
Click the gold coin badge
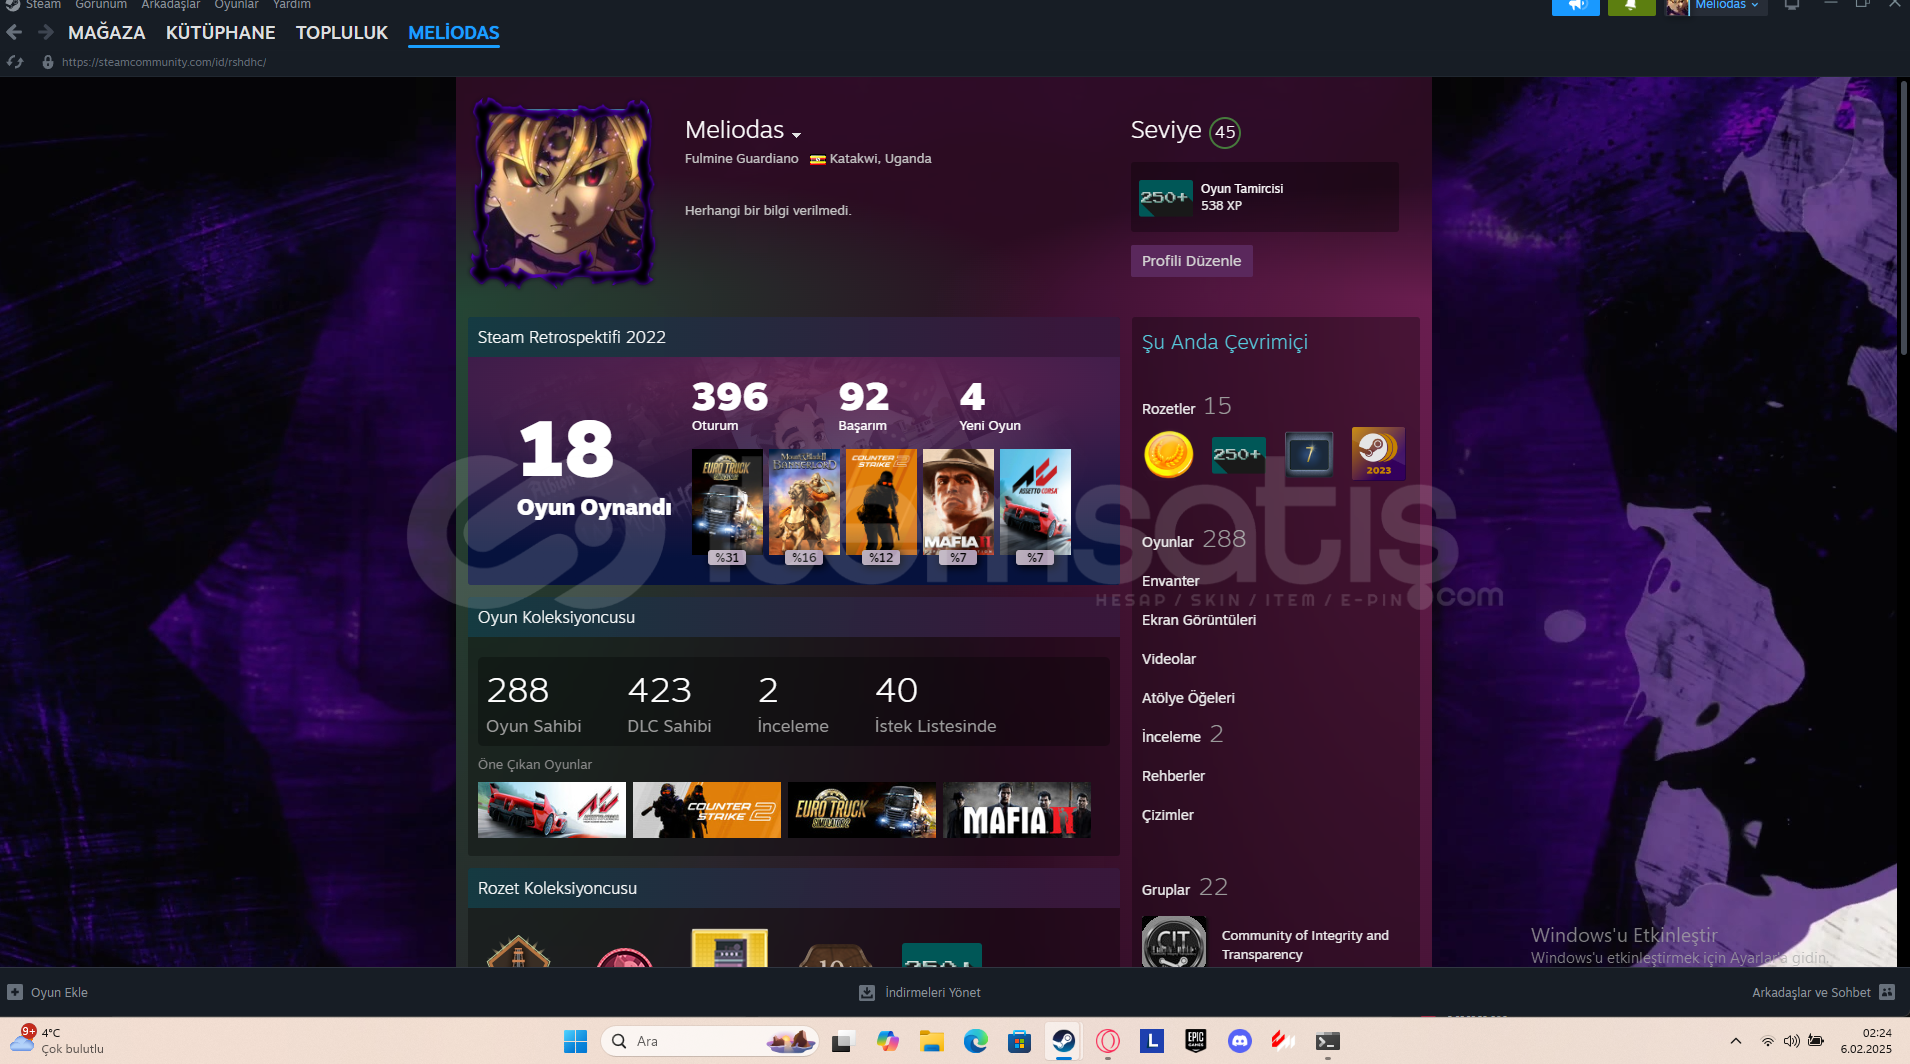click(1168, 454)
